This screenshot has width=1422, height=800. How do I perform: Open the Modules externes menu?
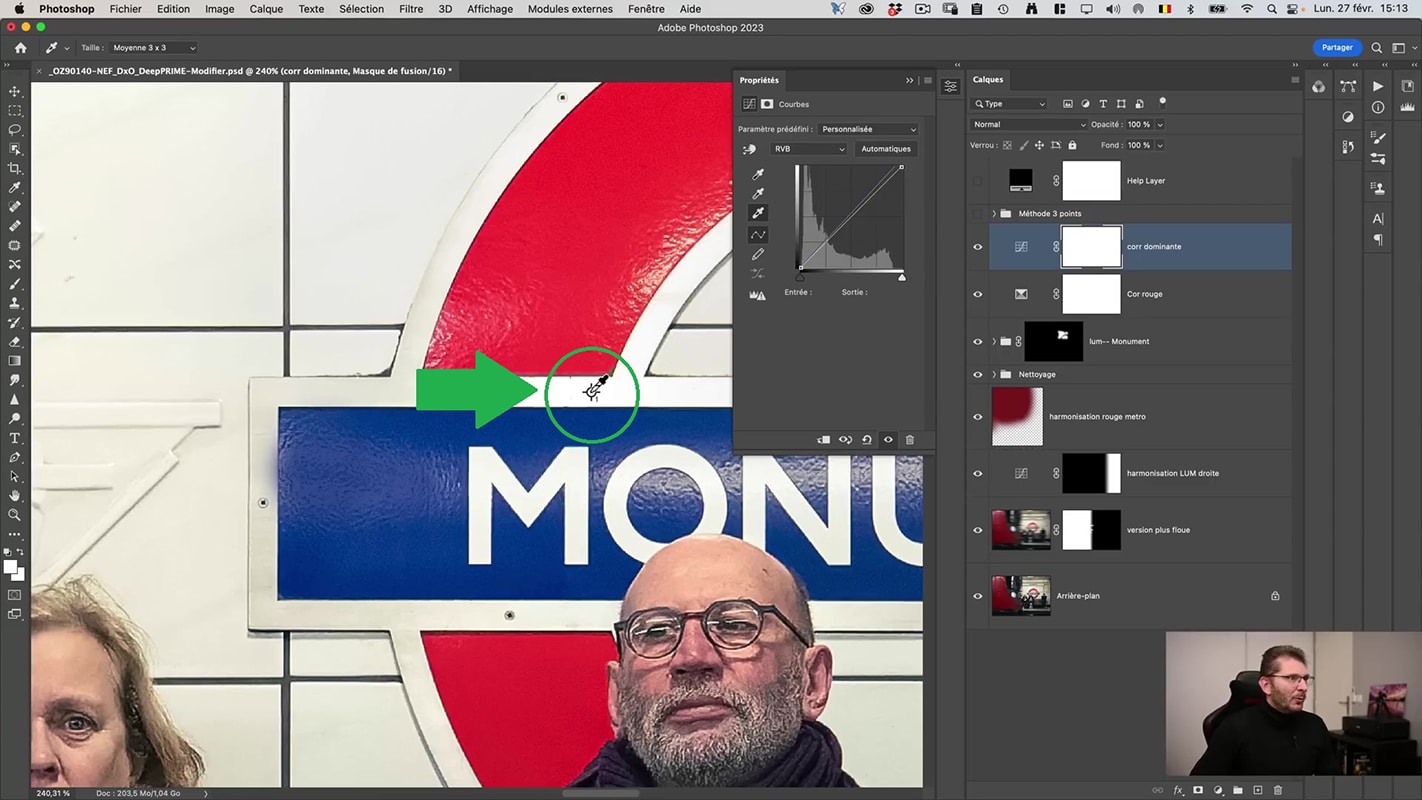coord(570,9)
